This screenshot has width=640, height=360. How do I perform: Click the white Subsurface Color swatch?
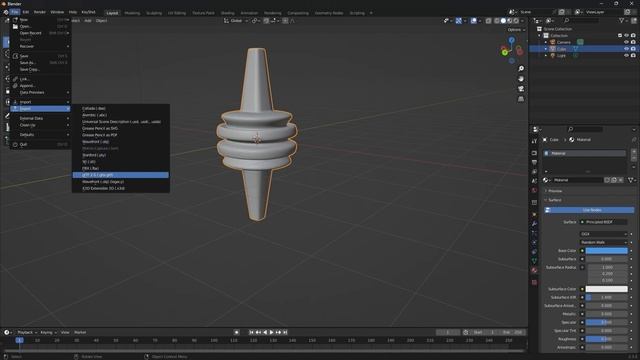coord(607,289)
